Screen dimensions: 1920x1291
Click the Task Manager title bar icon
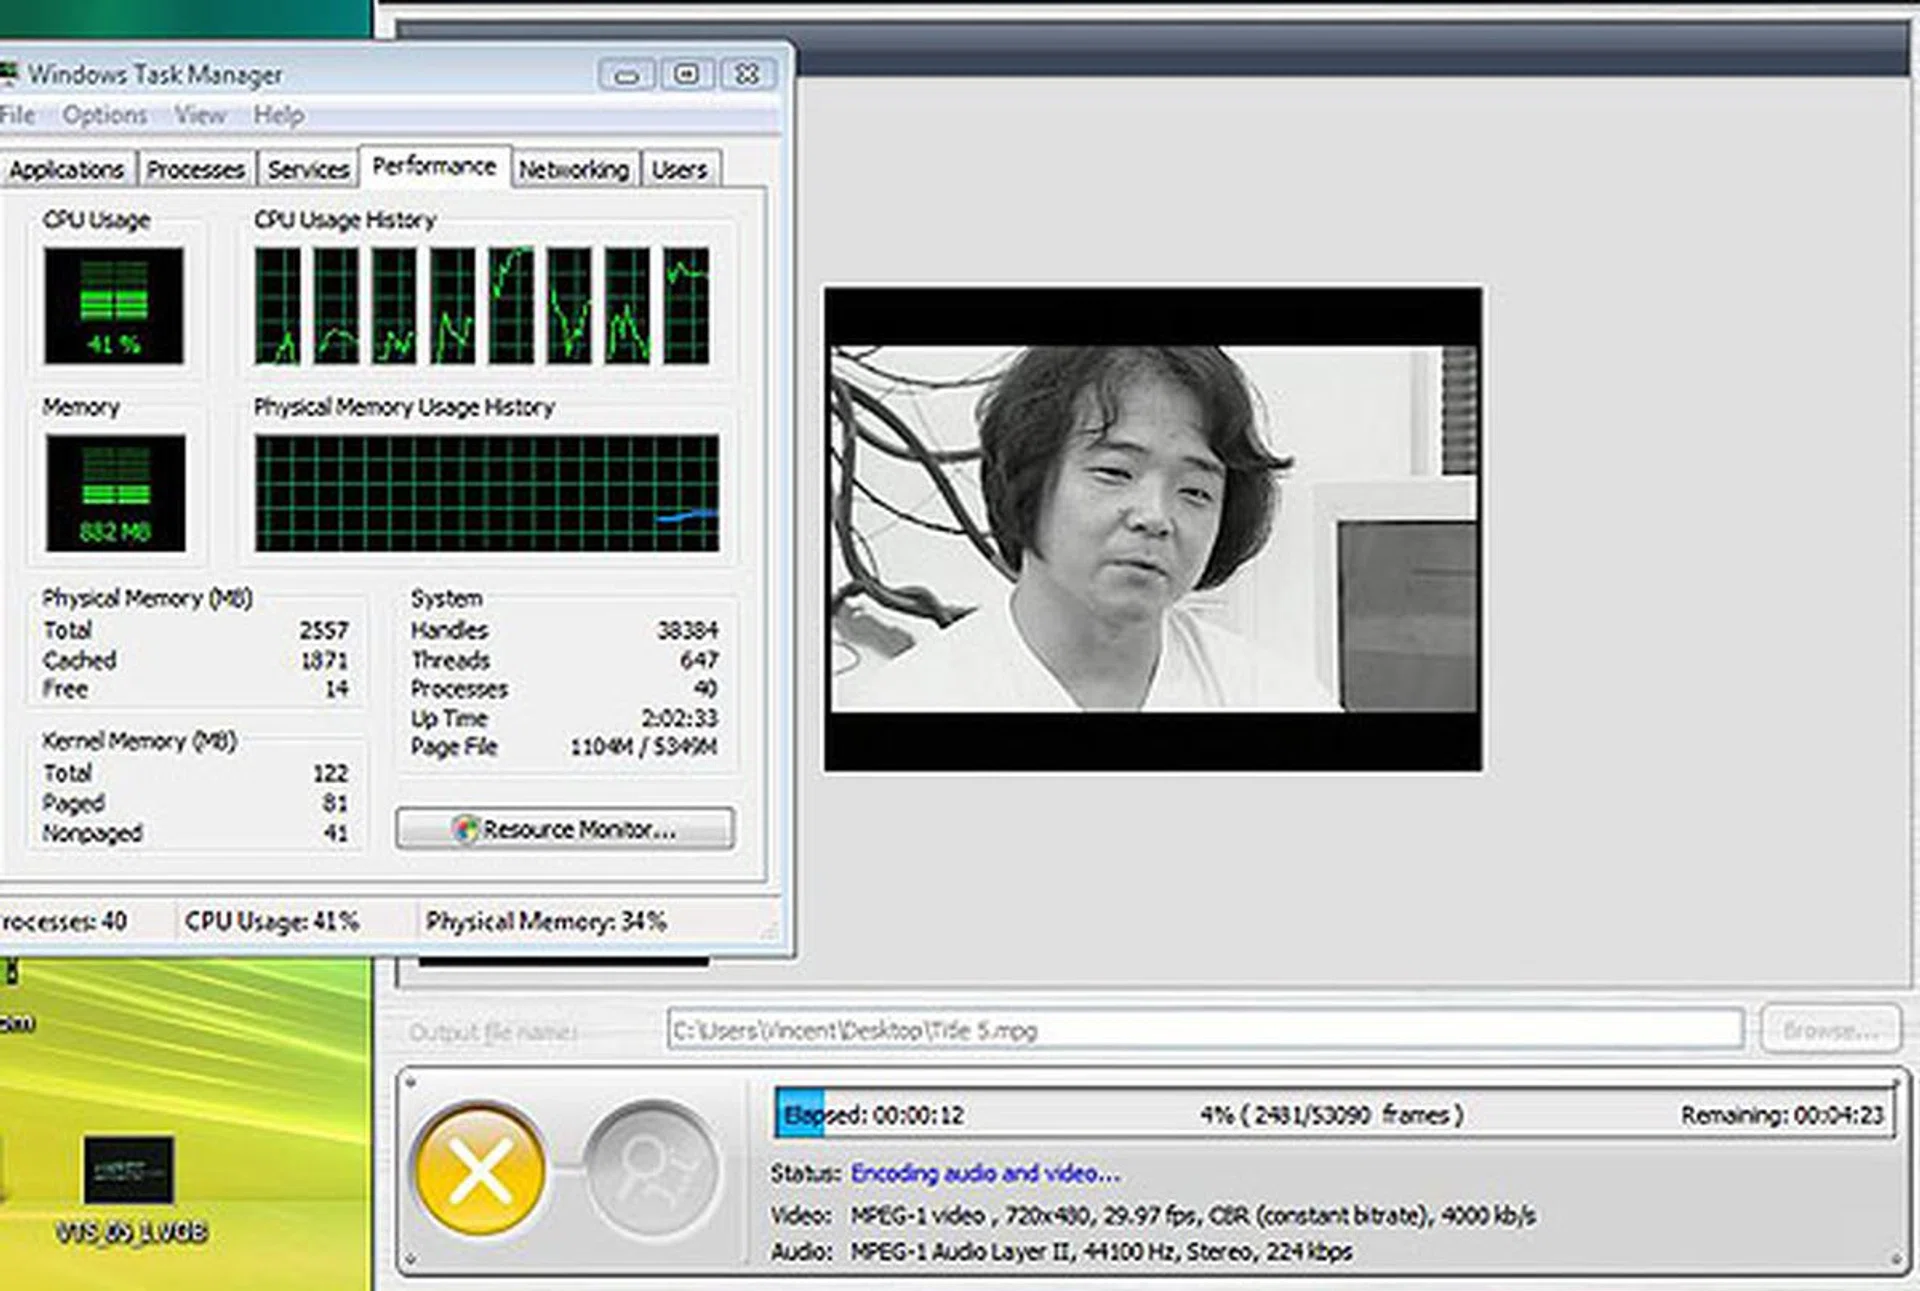tap(9, 73)
